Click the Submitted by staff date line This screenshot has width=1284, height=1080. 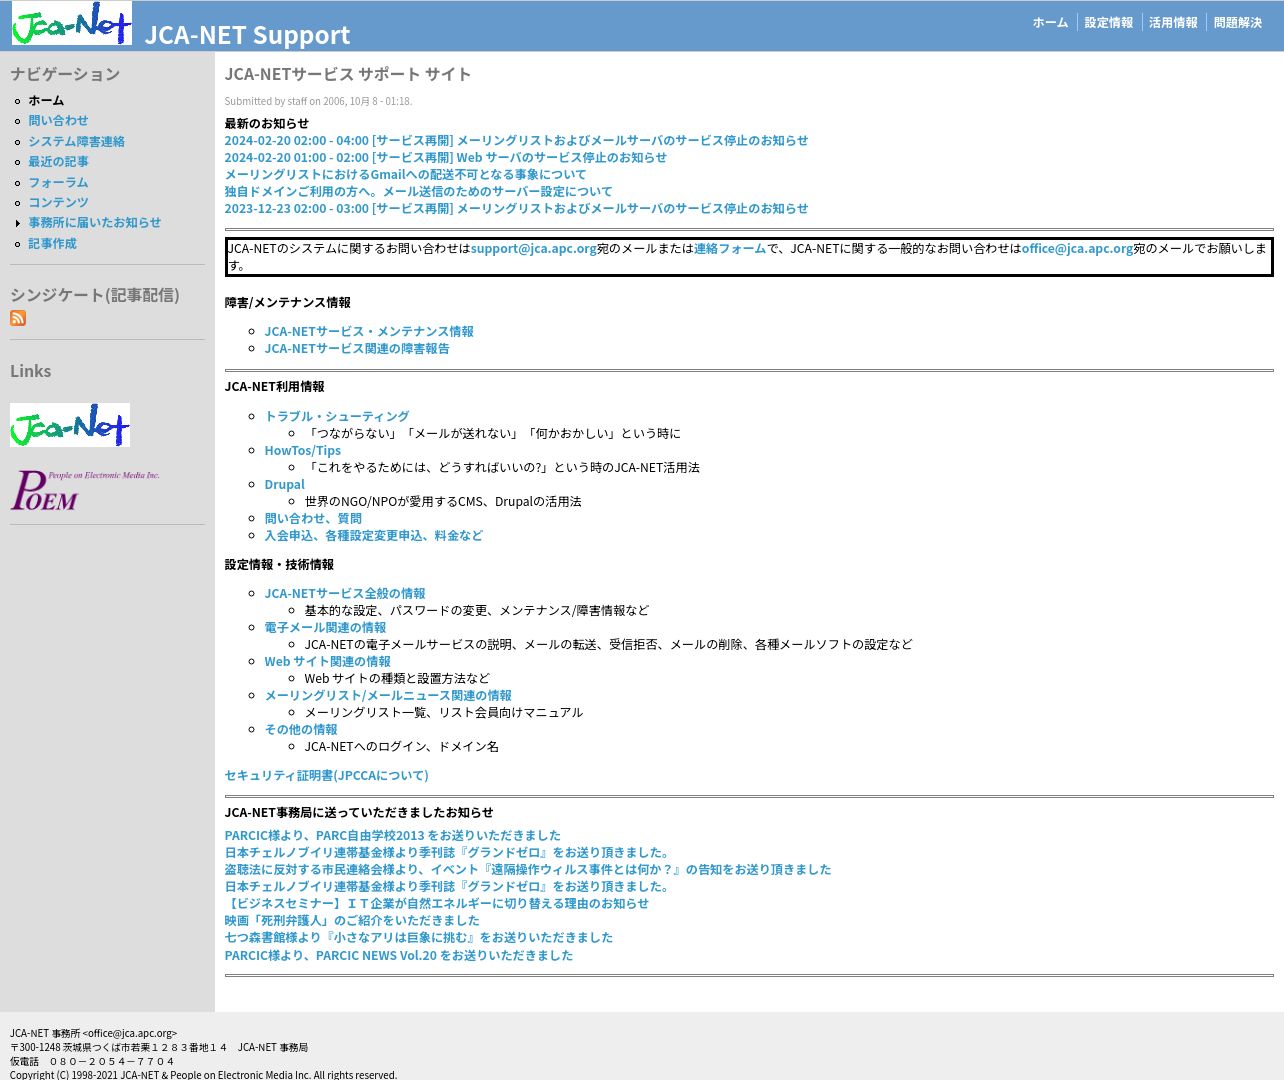click(x=318, y=101)
